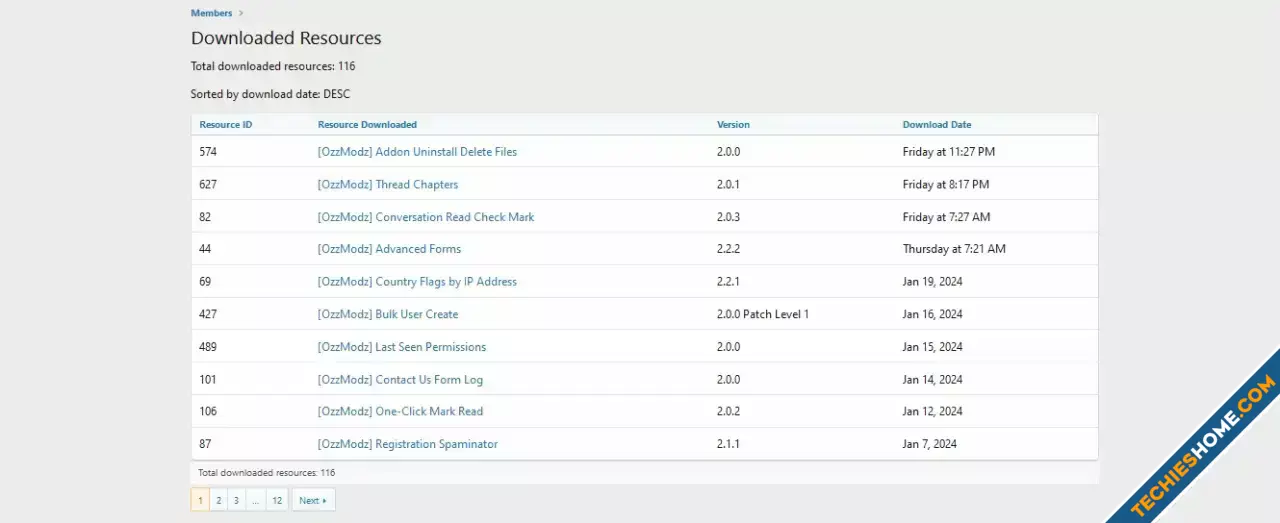
Task: Click download date Jan 14, 2024
Action: [x=933, y=379]
